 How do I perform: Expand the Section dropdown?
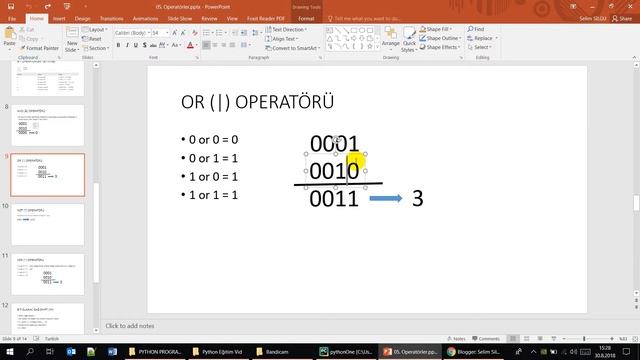click(x=95, y=48)
